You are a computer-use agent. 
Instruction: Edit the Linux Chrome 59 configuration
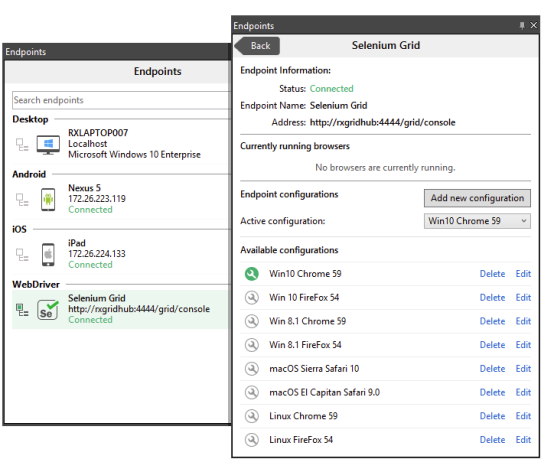(523, 416)
